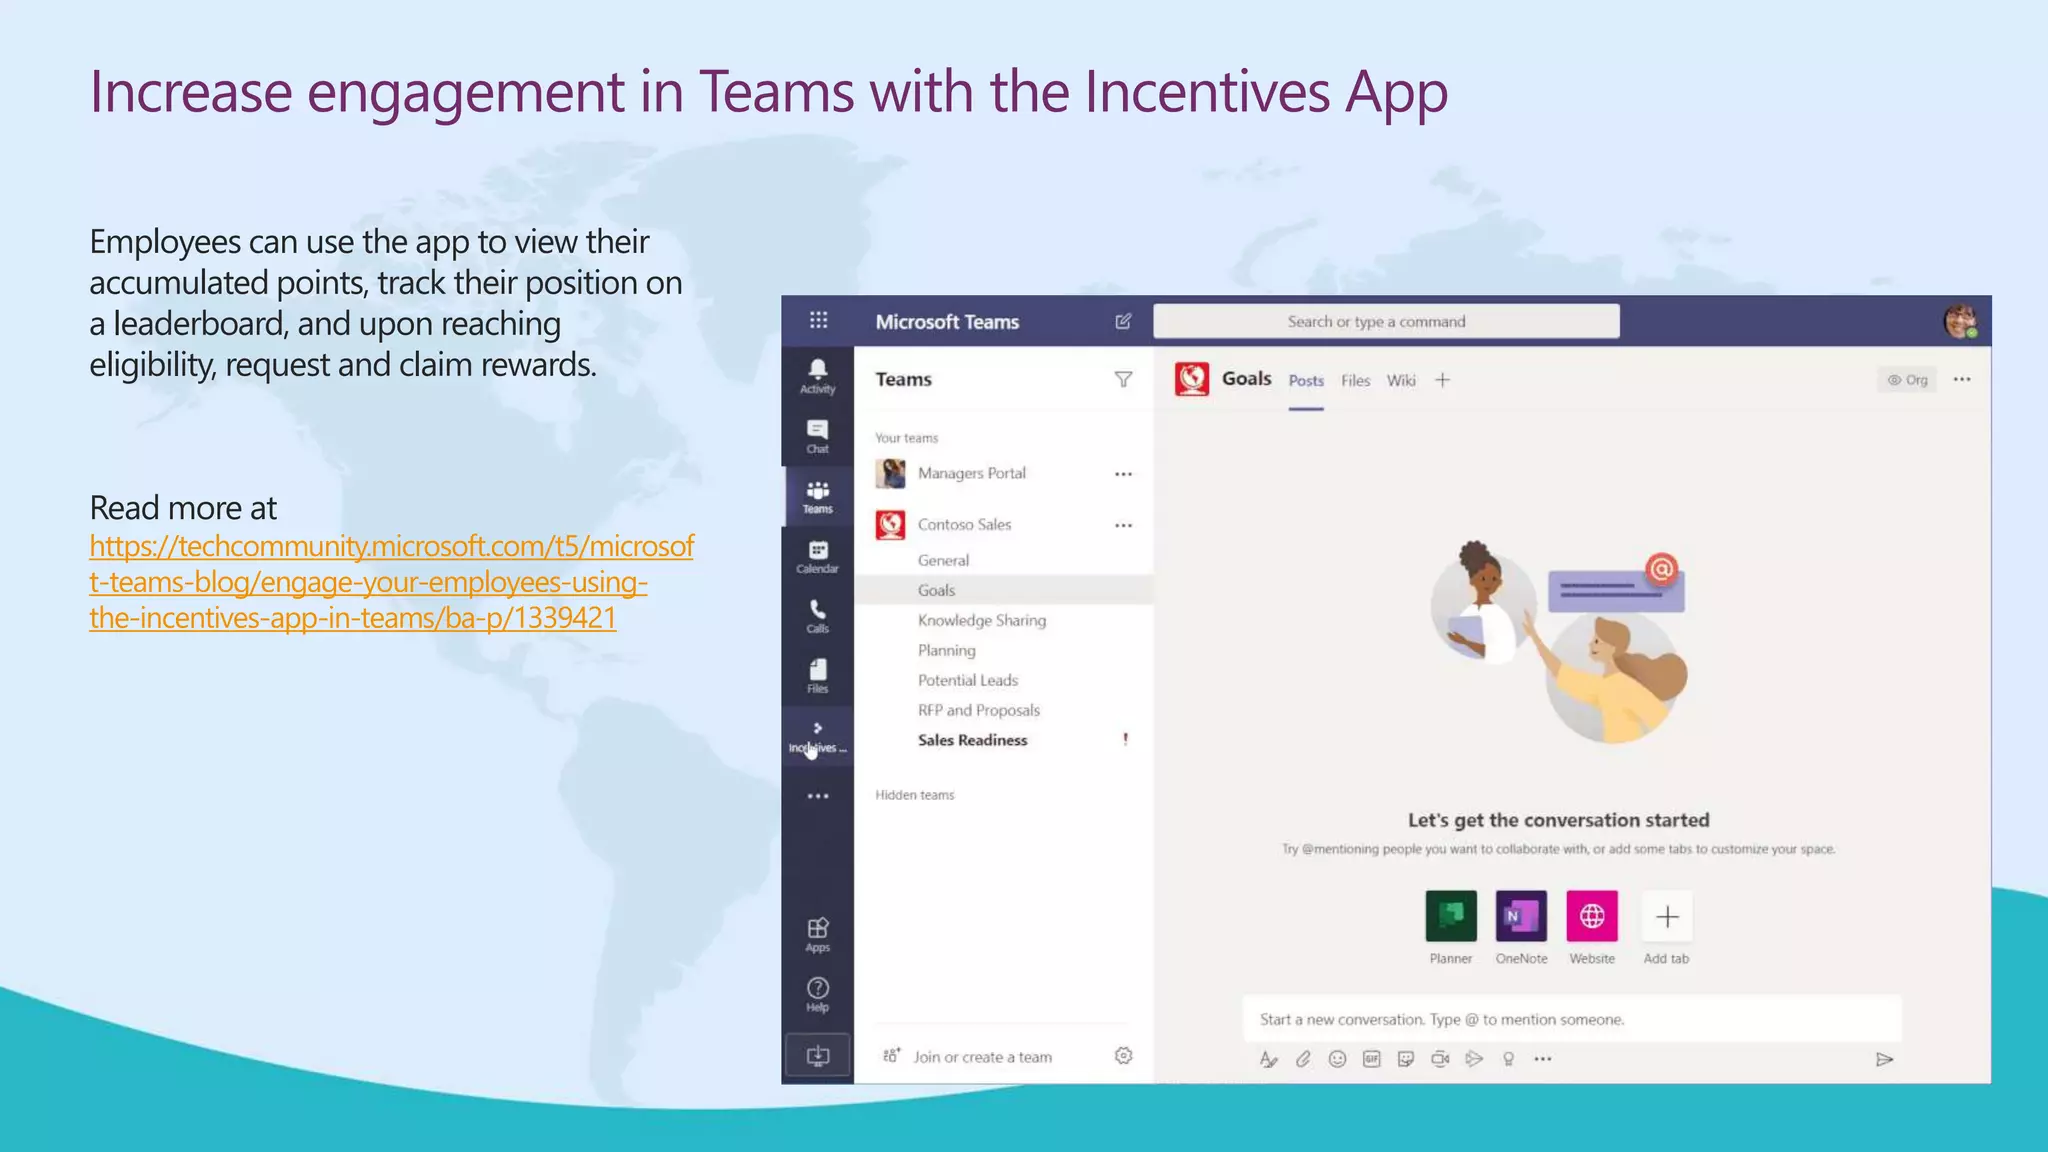The image size is (2048, 1152).
Task: Send the message with arrow icon
Action: click(x=1884, y=1059)
